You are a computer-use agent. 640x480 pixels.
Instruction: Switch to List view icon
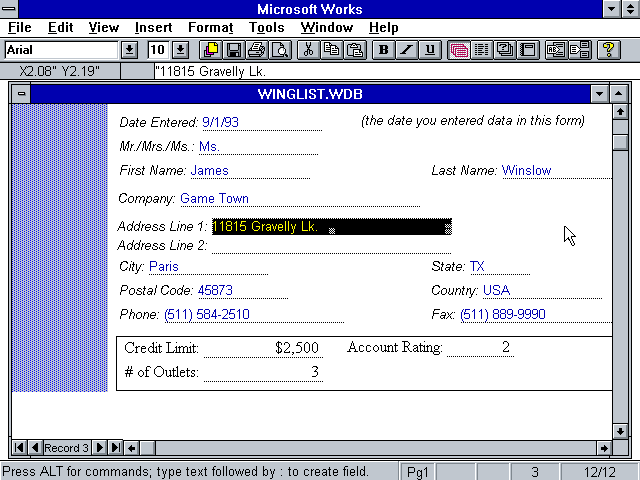[x=482, y=50]
